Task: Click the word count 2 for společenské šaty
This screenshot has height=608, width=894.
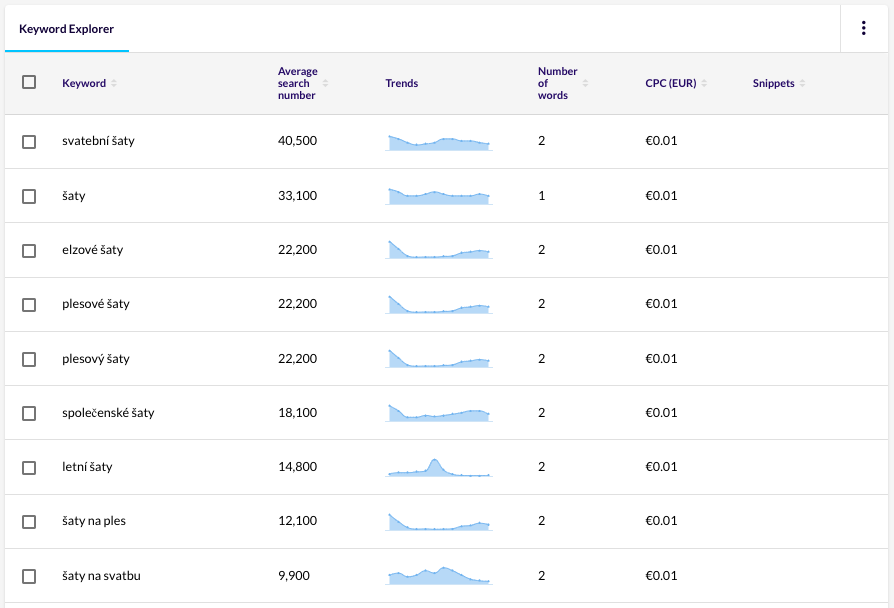Action: (542, 413)
